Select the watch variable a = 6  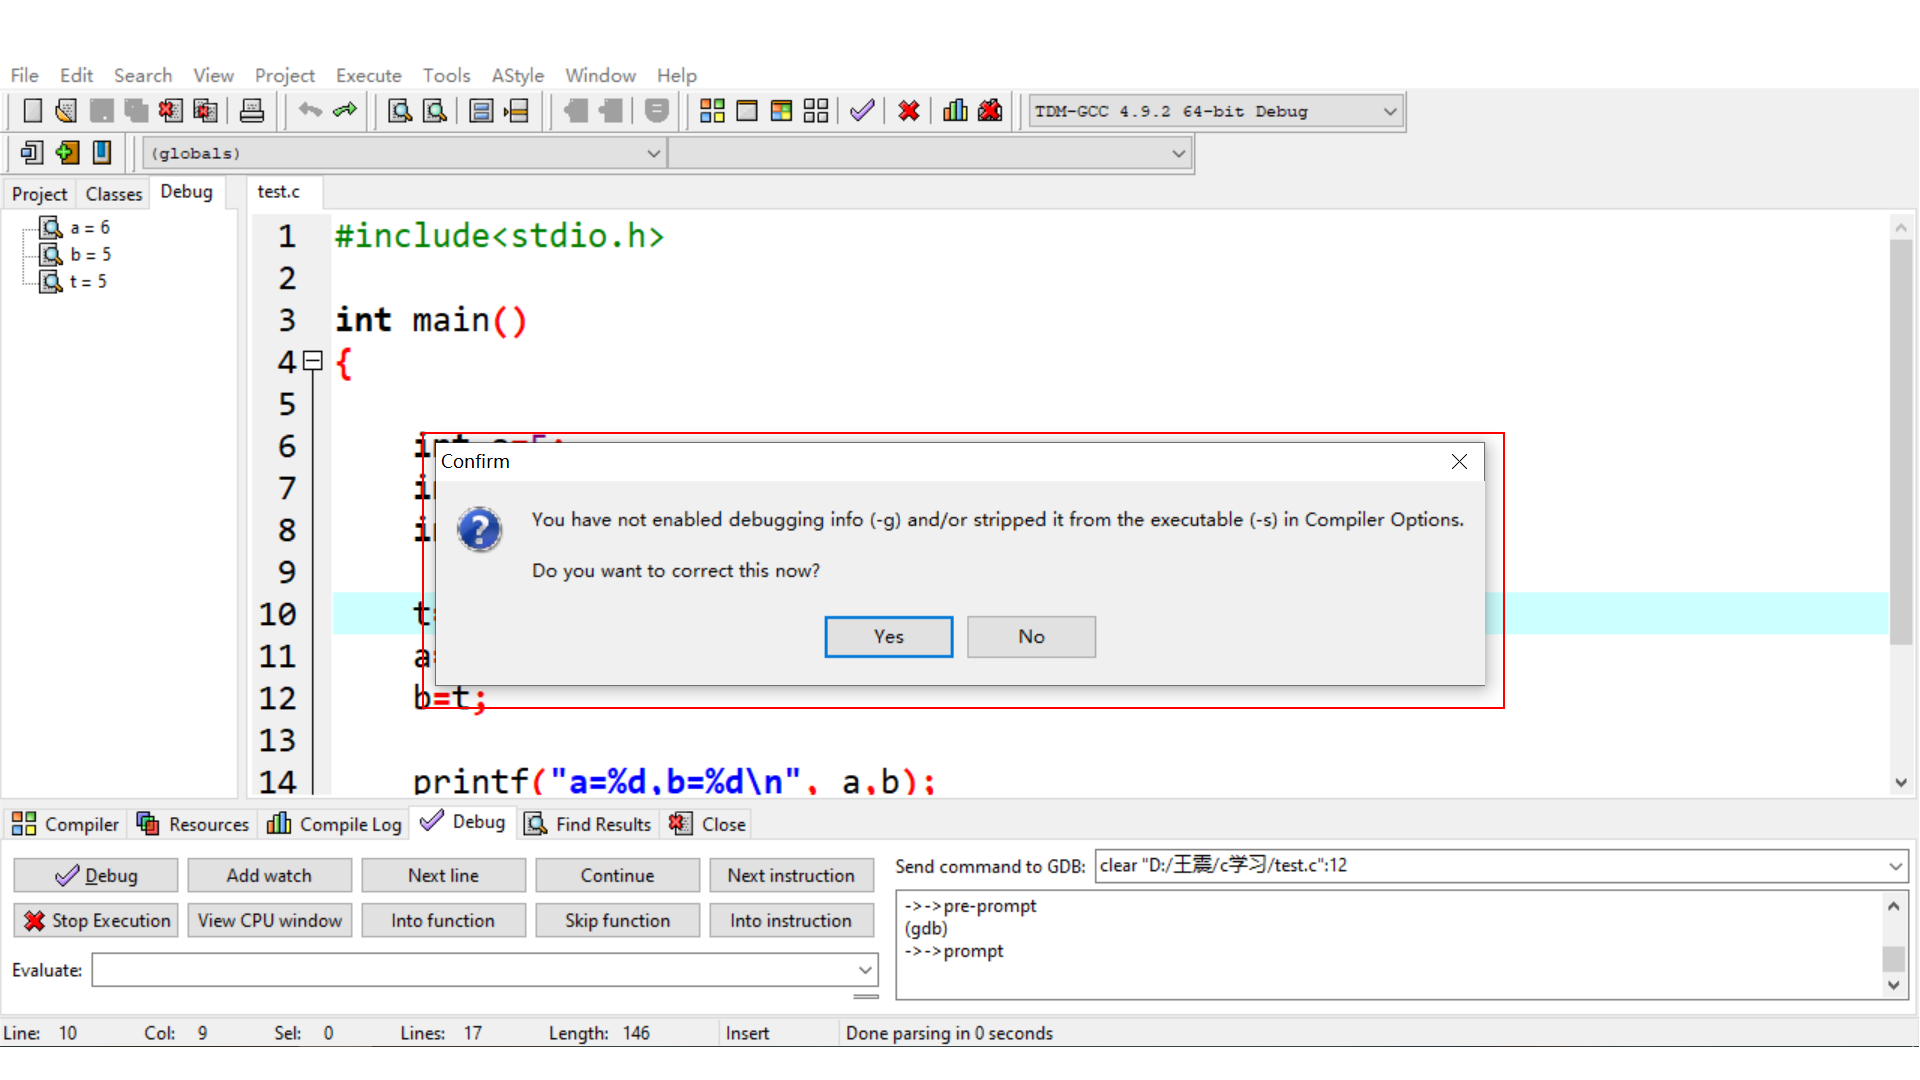[89, 228]
